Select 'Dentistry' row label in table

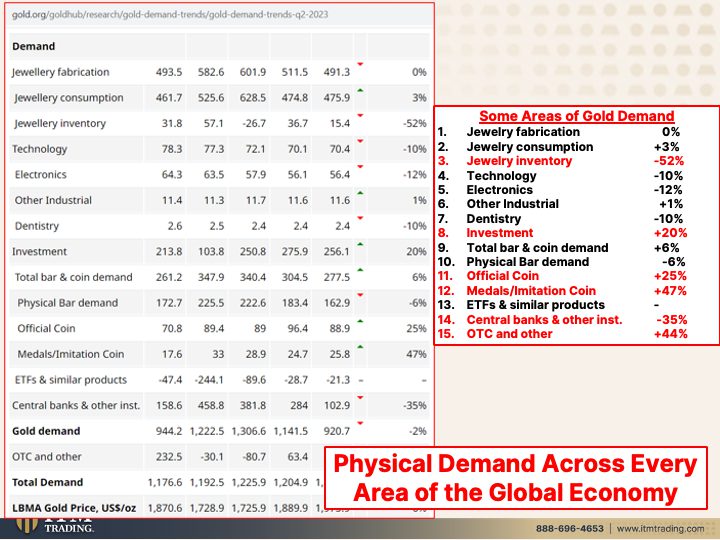[37, 226]
